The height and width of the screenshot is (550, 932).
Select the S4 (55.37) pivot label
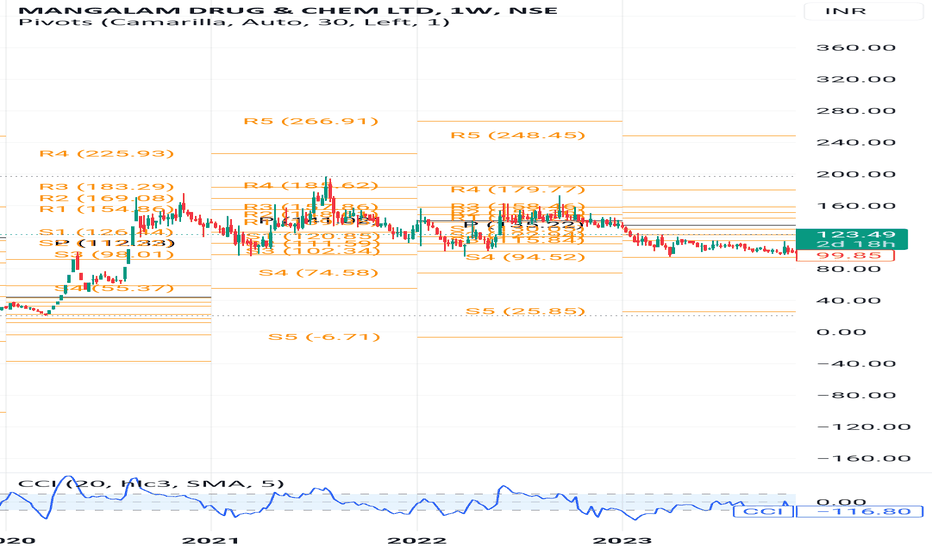(x=115, y=288)
